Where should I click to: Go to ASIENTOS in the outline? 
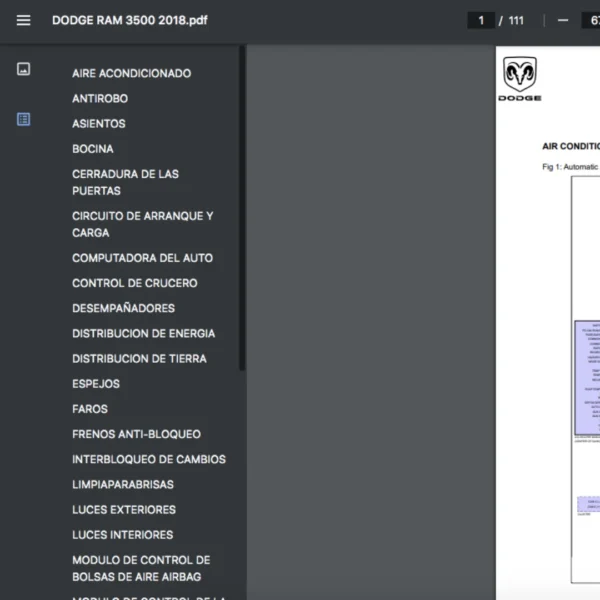99,123
